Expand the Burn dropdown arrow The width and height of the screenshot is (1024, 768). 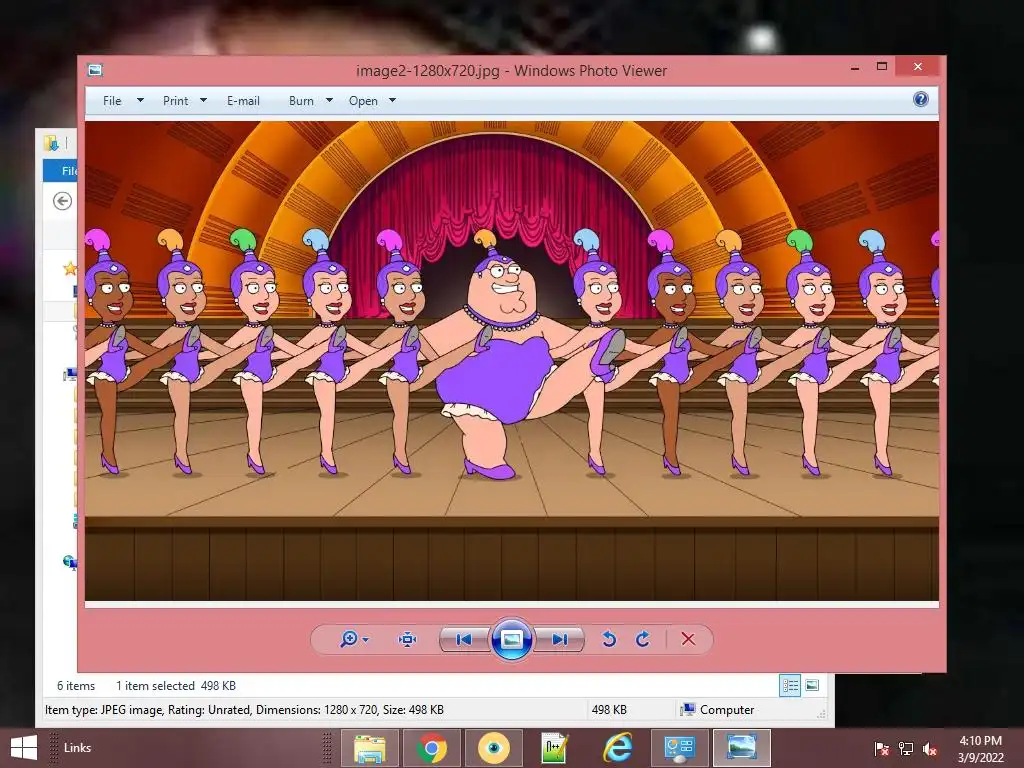[329, 101]
